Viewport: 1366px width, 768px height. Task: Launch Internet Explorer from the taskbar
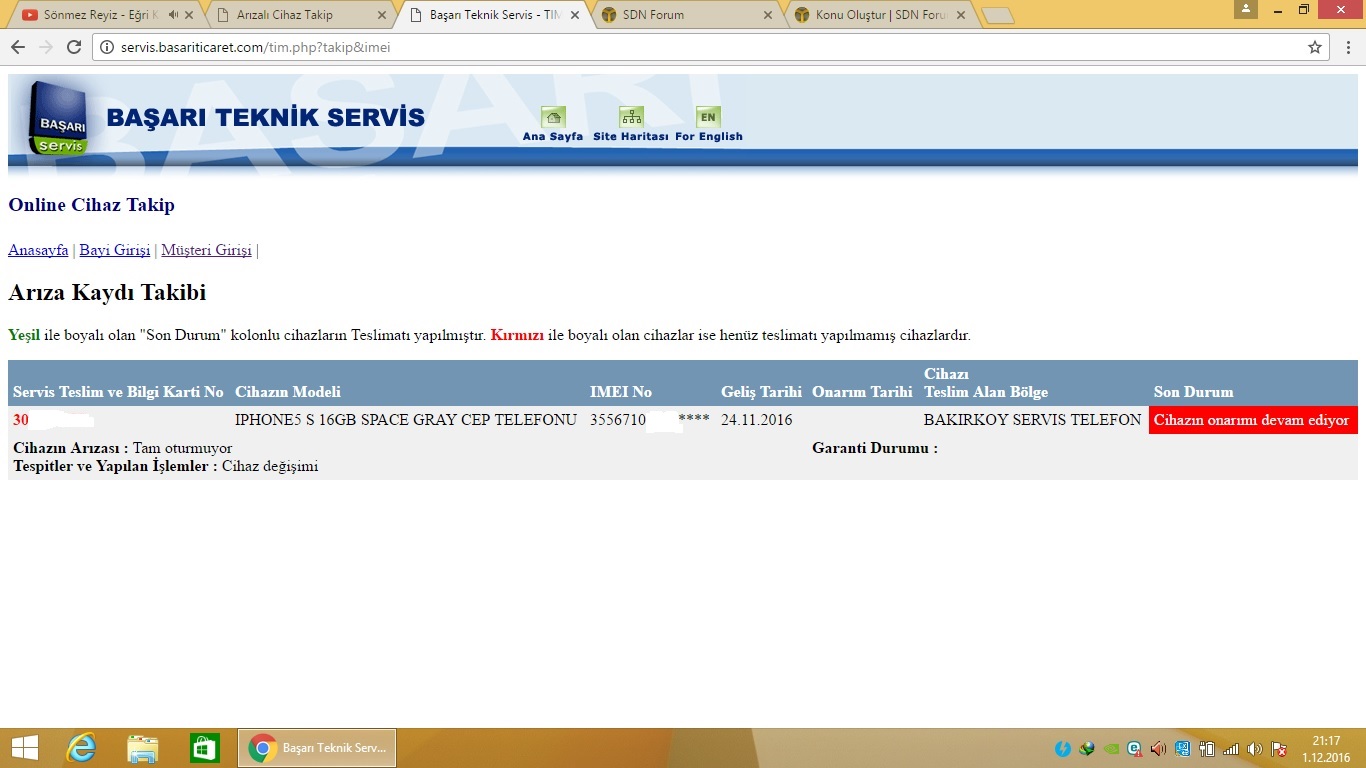tap(81, 748)
